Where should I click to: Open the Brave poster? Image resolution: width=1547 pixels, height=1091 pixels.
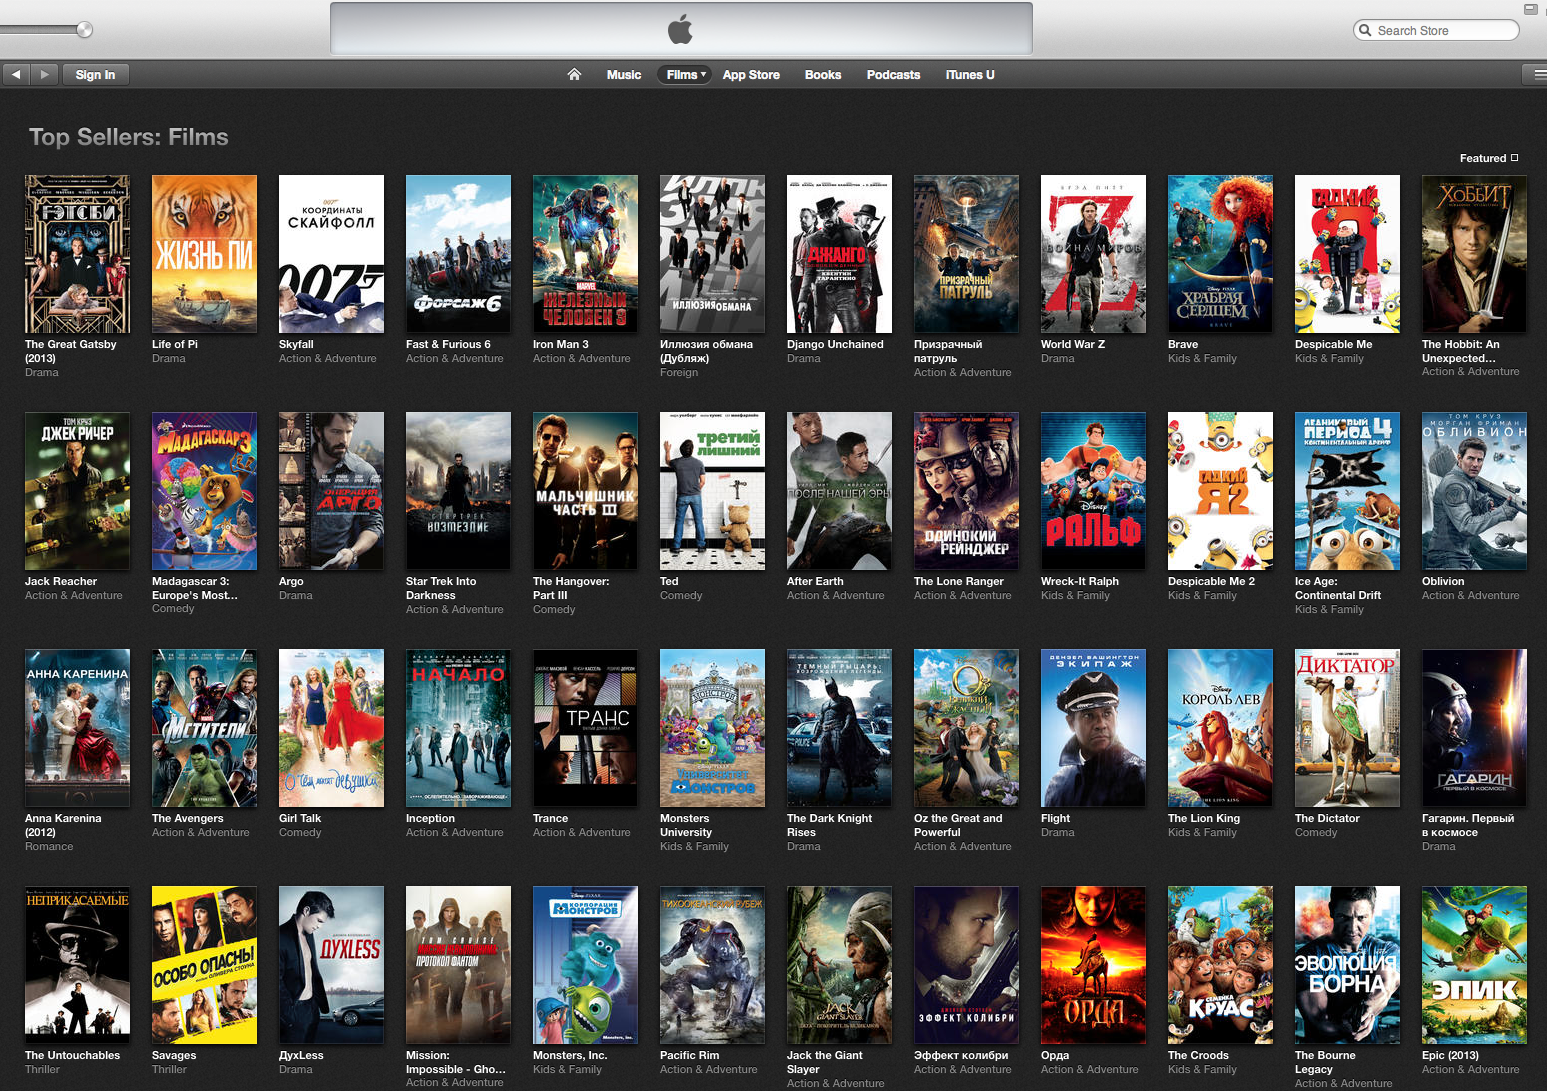(1220, 254)
